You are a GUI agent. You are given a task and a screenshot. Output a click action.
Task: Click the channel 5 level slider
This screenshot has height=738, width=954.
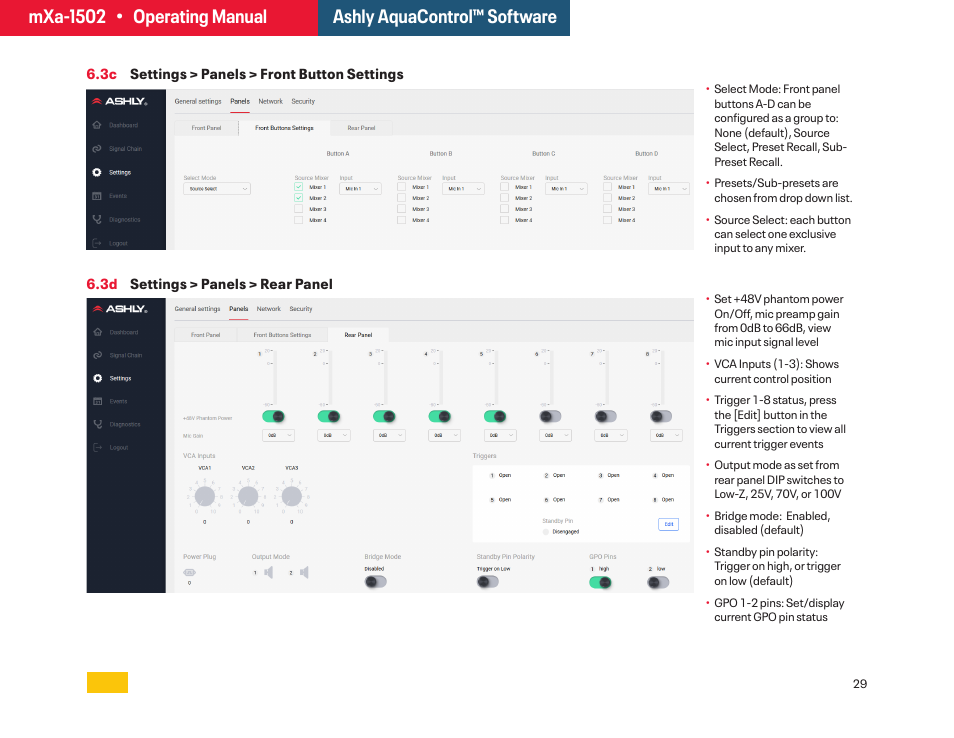coord(496,377)
